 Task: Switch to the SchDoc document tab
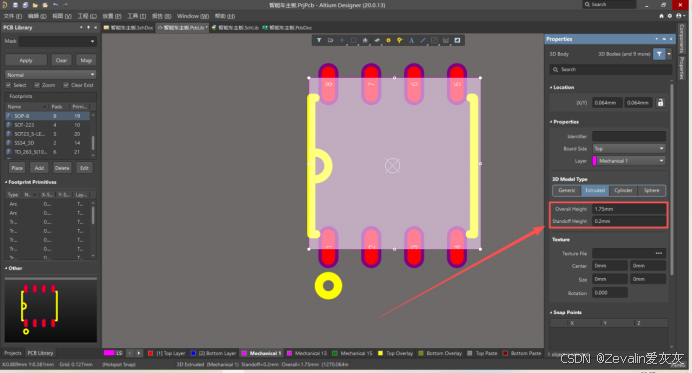point(128,27)
